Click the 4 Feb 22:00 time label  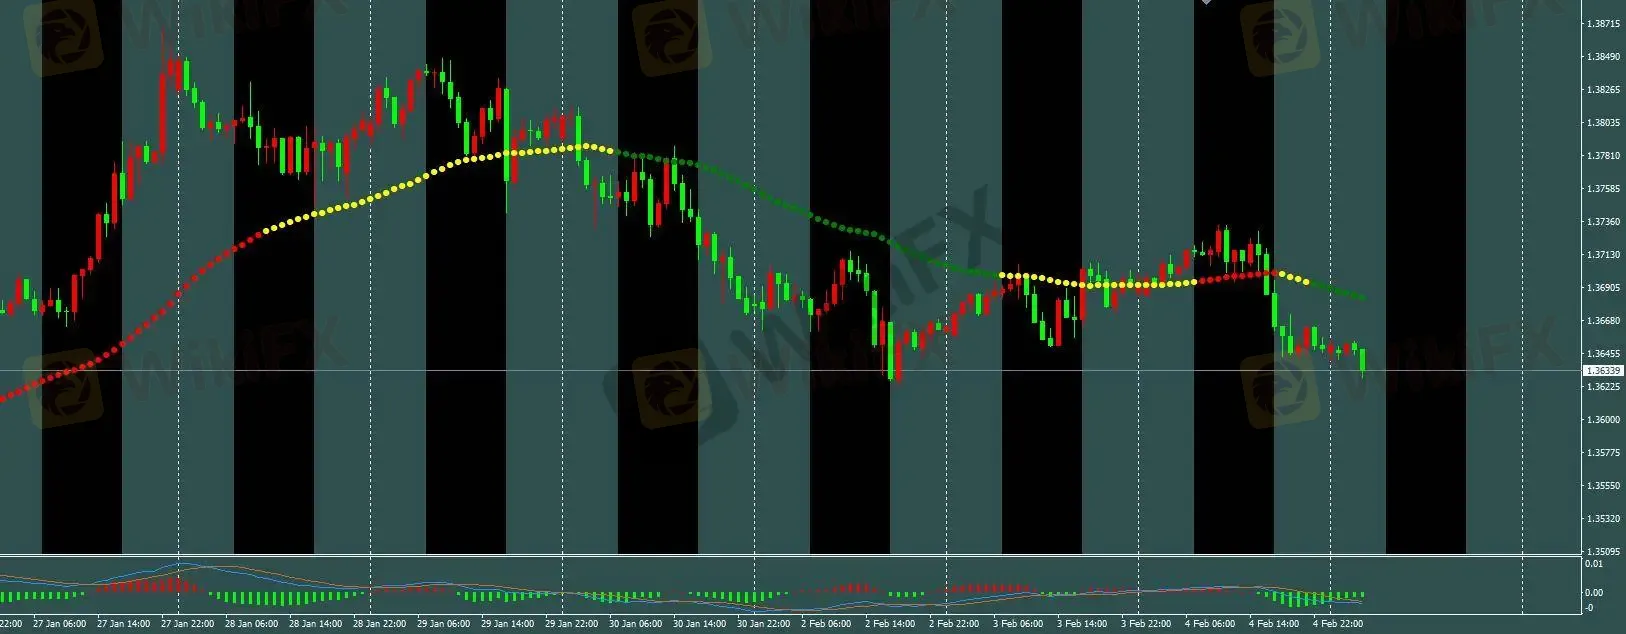[x=1338, y=624]
